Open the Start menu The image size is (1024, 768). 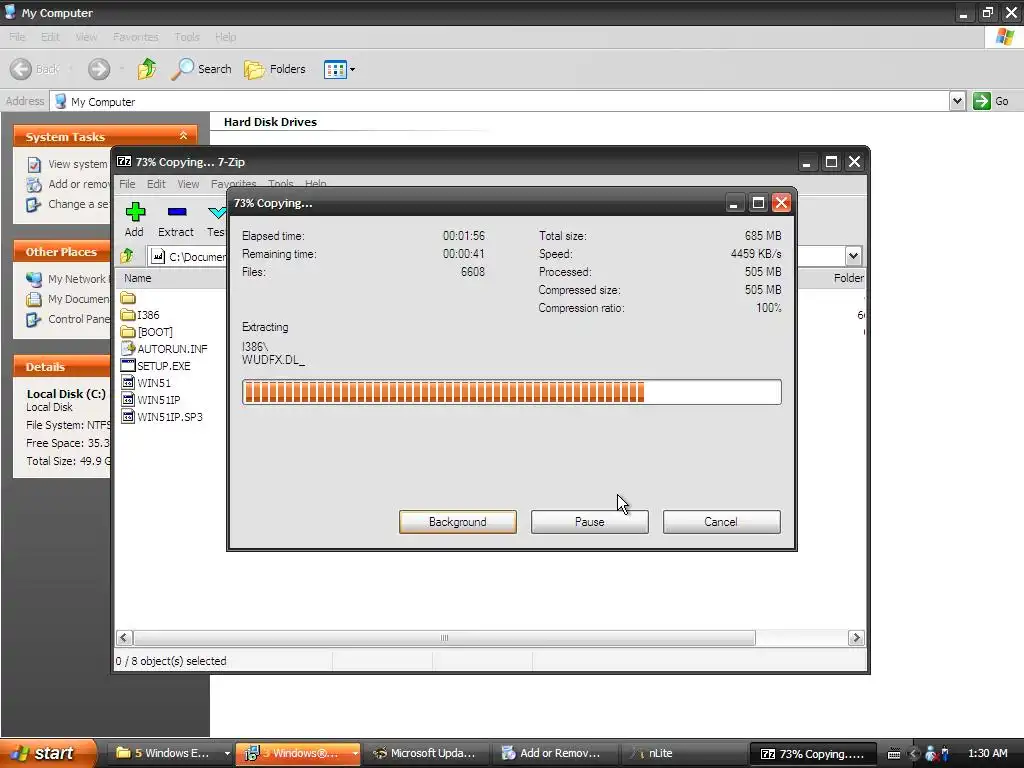click(48, 753)
